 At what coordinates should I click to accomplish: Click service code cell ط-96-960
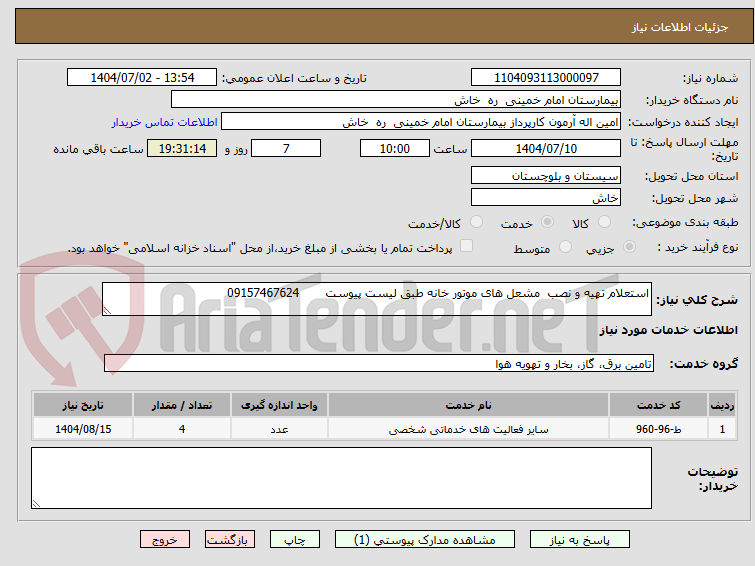tap(658, 429)
